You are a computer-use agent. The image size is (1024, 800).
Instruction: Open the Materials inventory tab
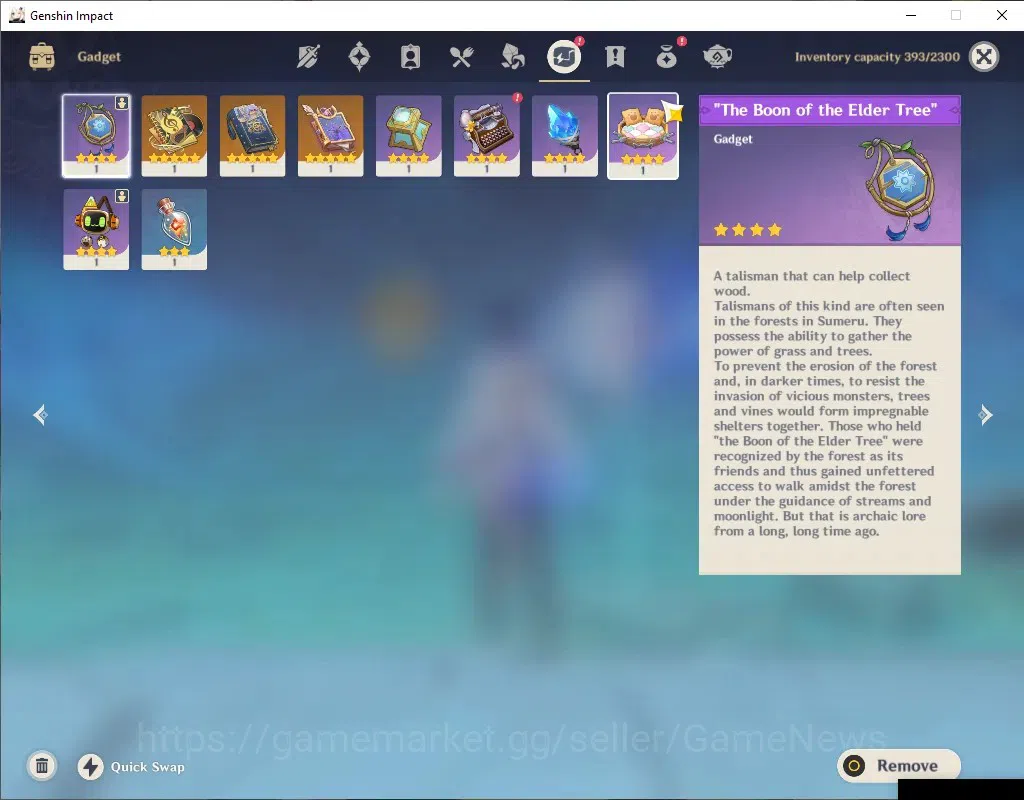513,57
